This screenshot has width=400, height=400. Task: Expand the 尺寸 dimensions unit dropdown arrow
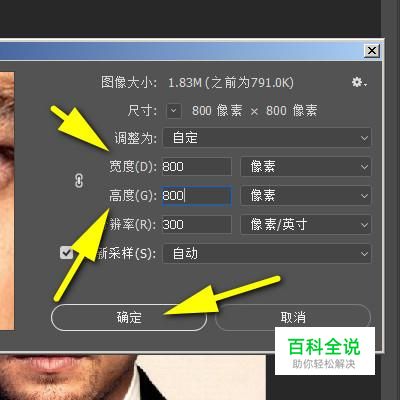tap(174, 111)
